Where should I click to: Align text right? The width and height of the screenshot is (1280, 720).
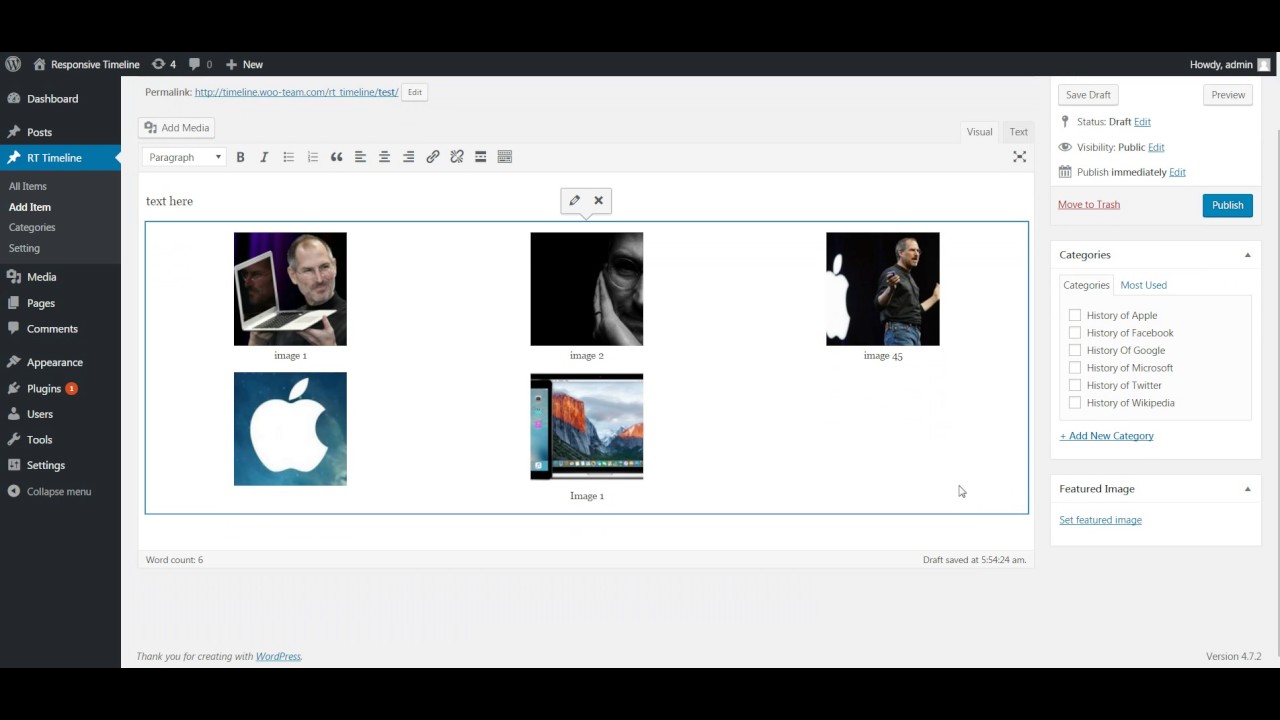(408, 157)
